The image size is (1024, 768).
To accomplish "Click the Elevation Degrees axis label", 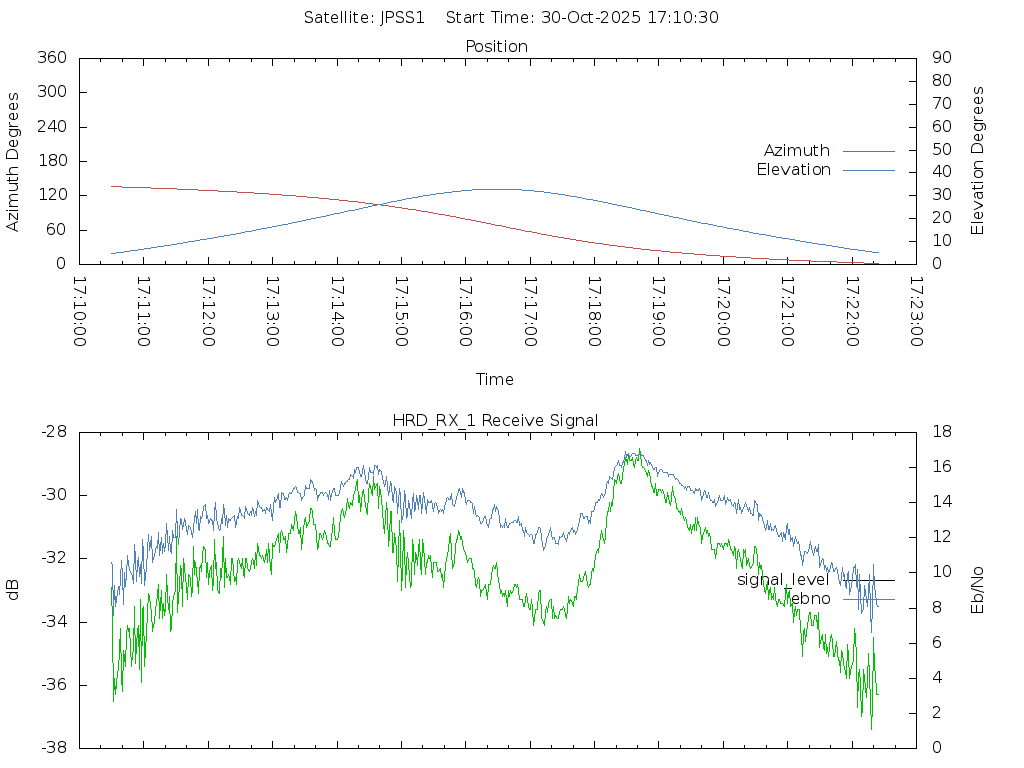I will [x=978, y=161].
